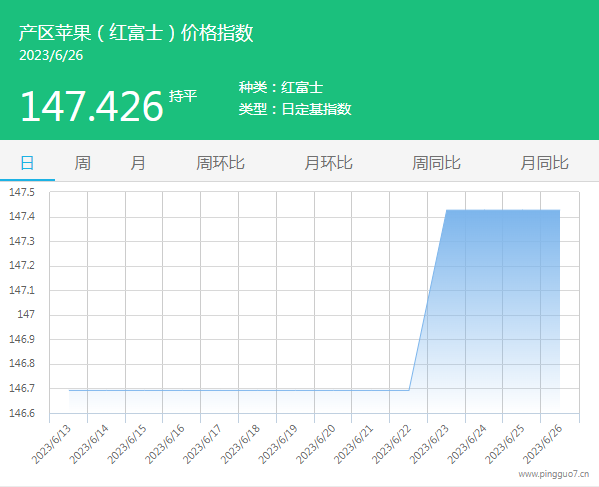
Task: Click the 147.426 index value
Action: coord(92,106)
